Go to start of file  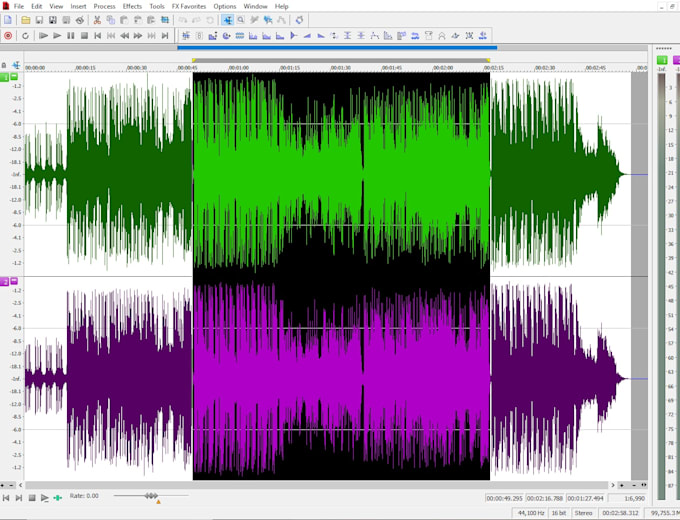pyautogui.click(x=98, y=36)
